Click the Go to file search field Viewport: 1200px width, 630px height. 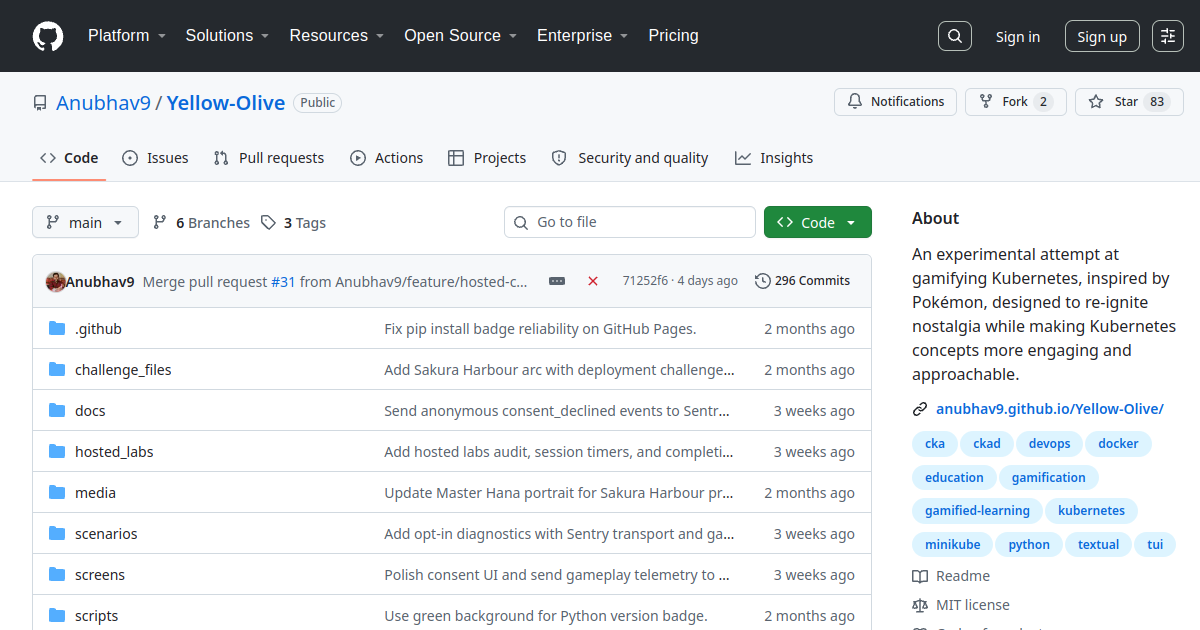click(630, 222)
